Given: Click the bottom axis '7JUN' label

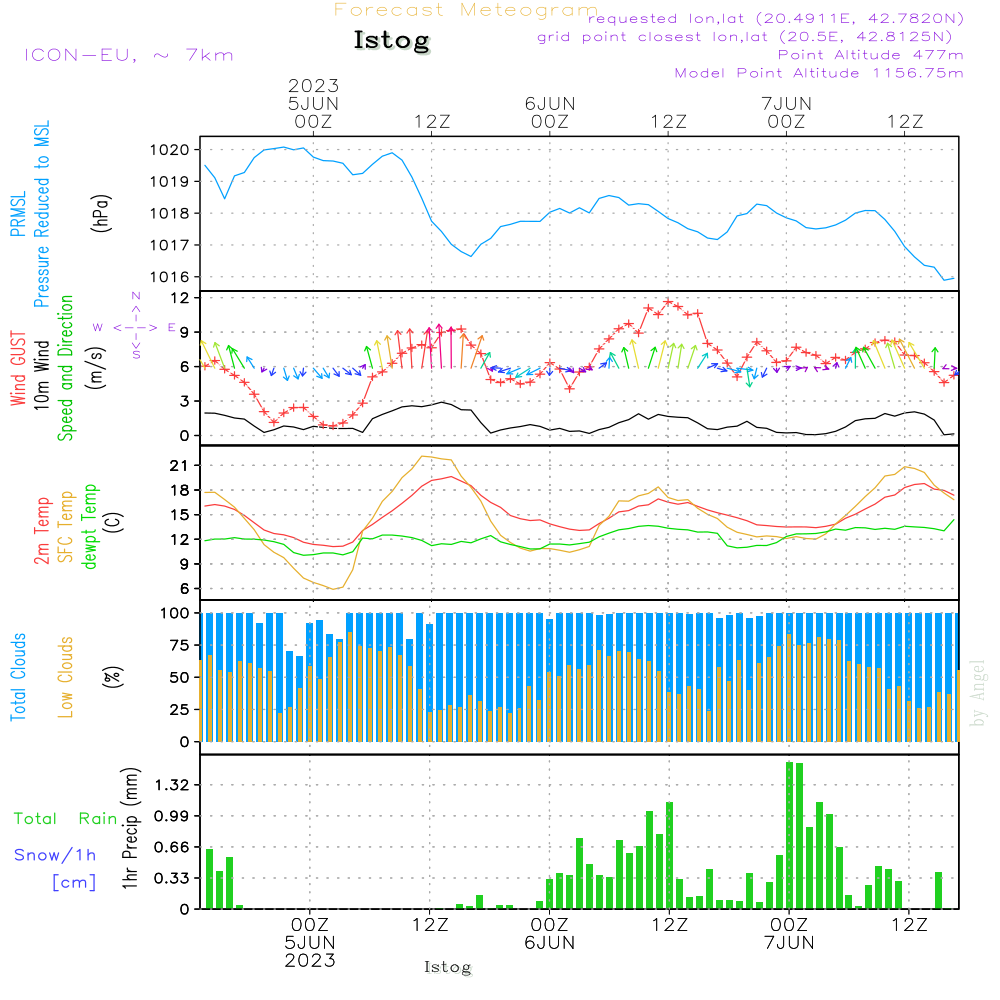Looking at the screenshot, I should click(790, 943).
